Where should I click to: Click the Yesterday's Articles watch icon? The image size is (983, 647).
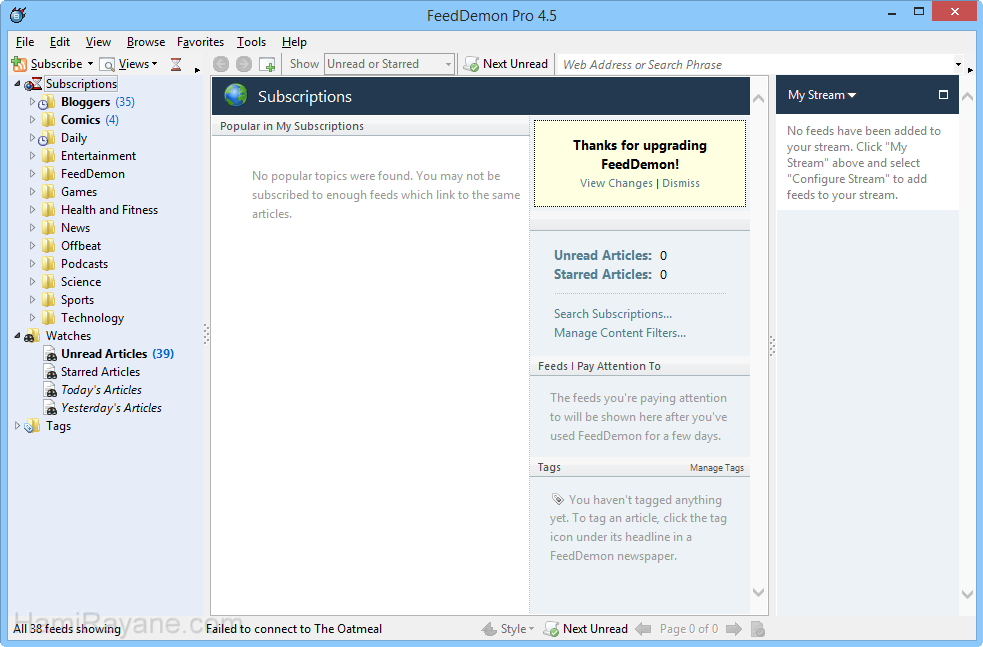[x=51, y=408]
